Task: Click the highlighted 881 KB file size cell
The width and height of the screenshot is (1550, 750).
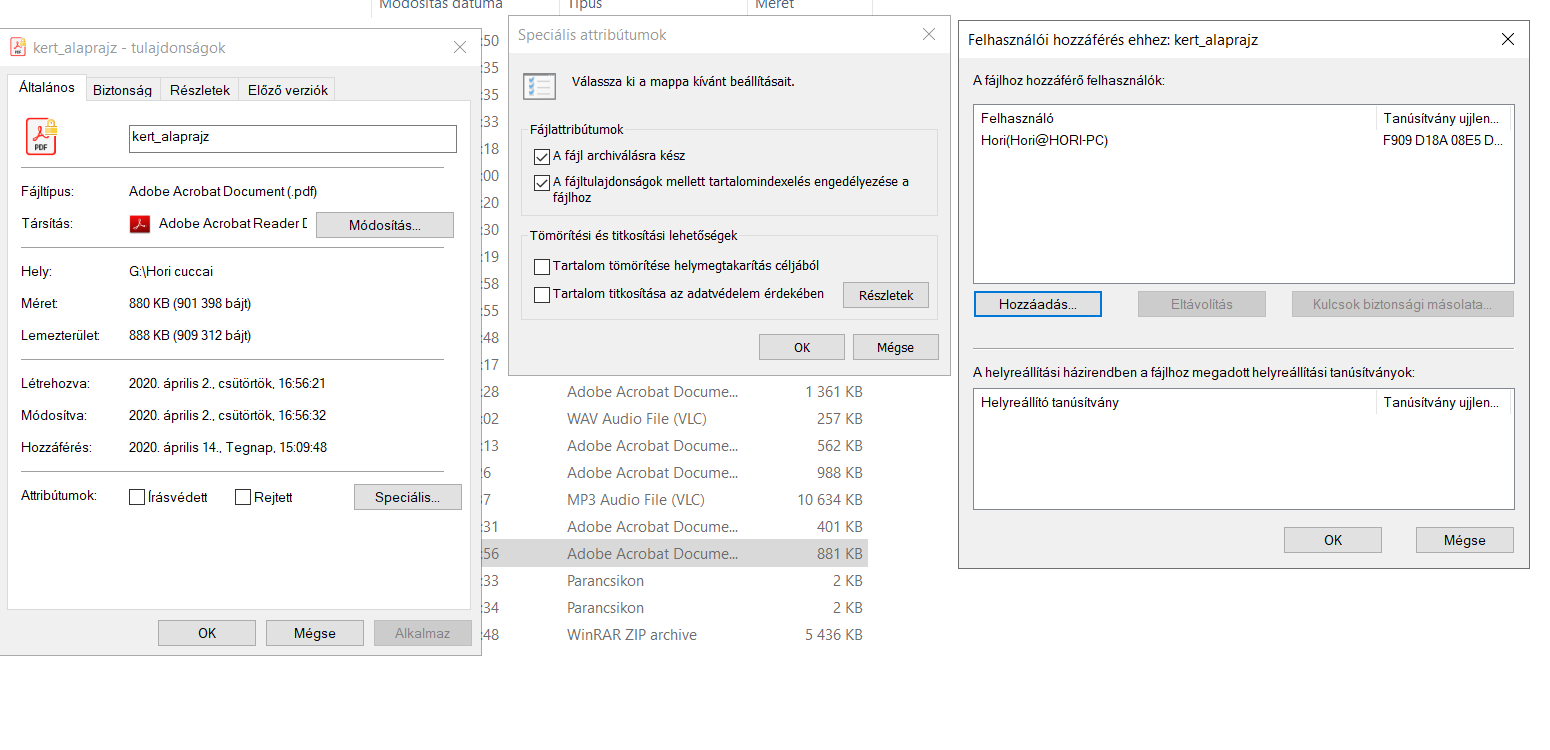Action: pos(840,553)
